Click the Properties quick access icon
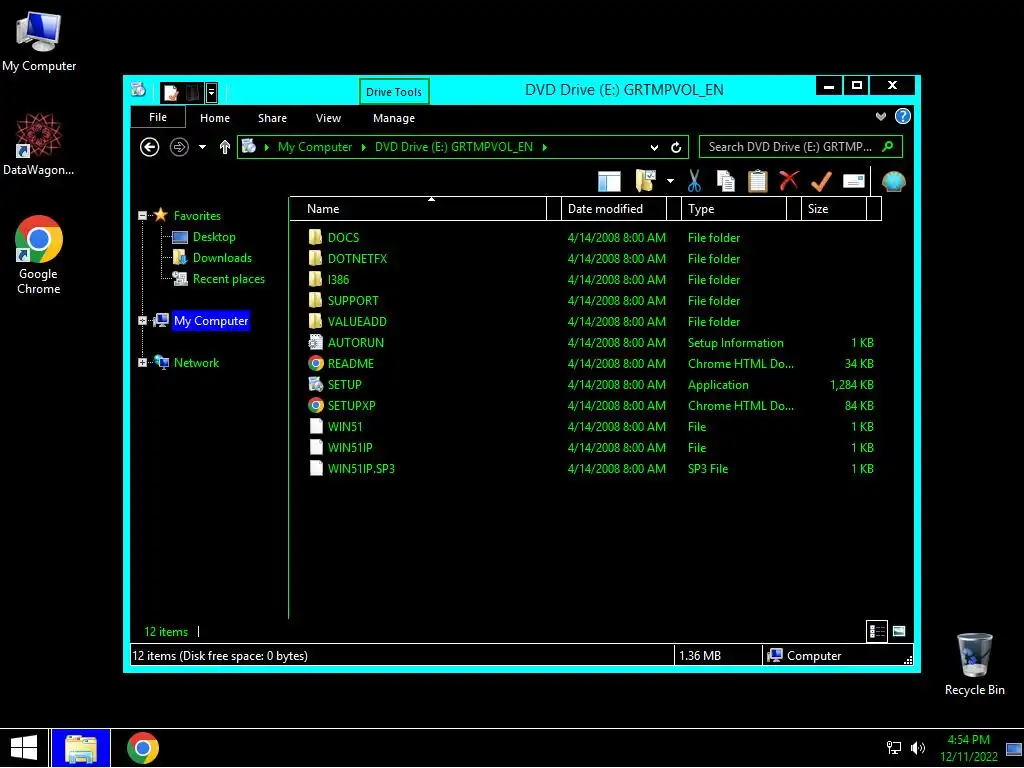The height and width of the screenshot is (768, 1024). 171,93
